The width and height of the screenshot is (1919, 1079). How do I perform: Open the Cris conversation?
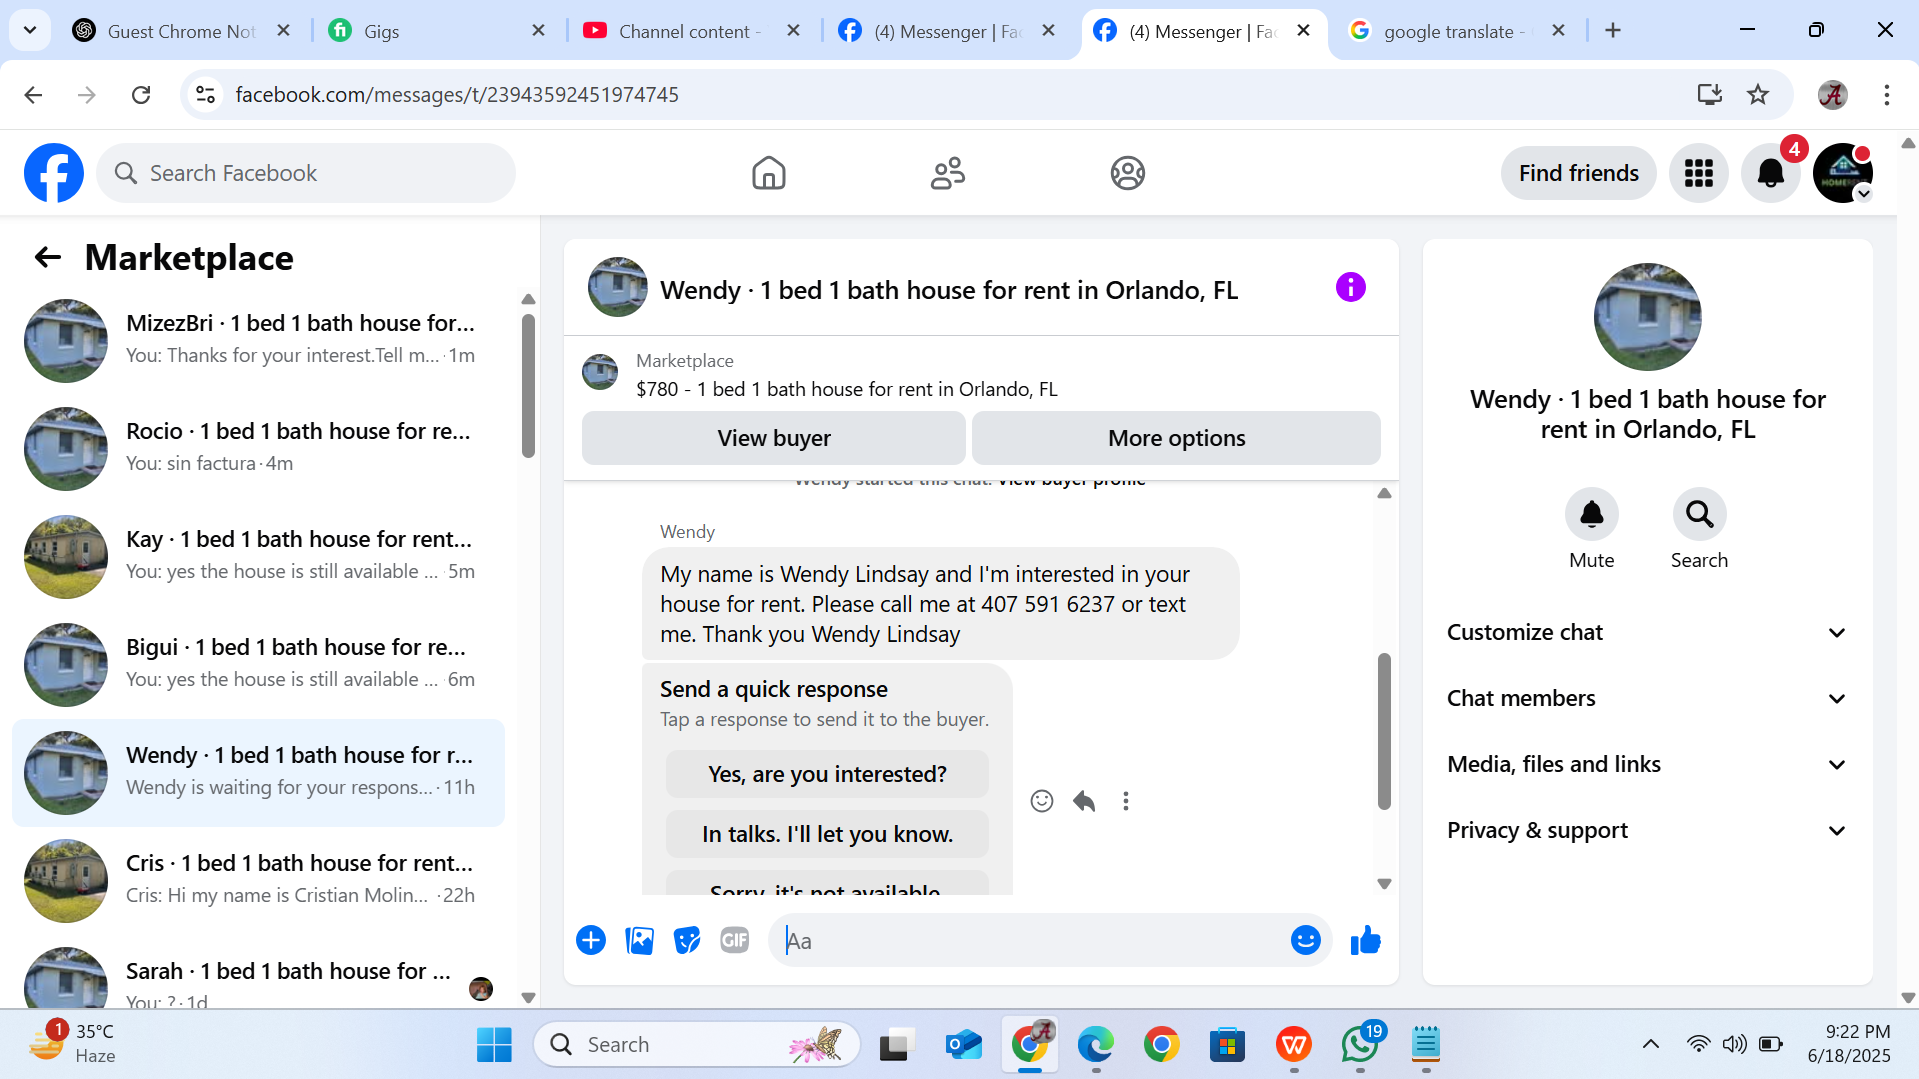pyautogui.click(x=258, y=880)
